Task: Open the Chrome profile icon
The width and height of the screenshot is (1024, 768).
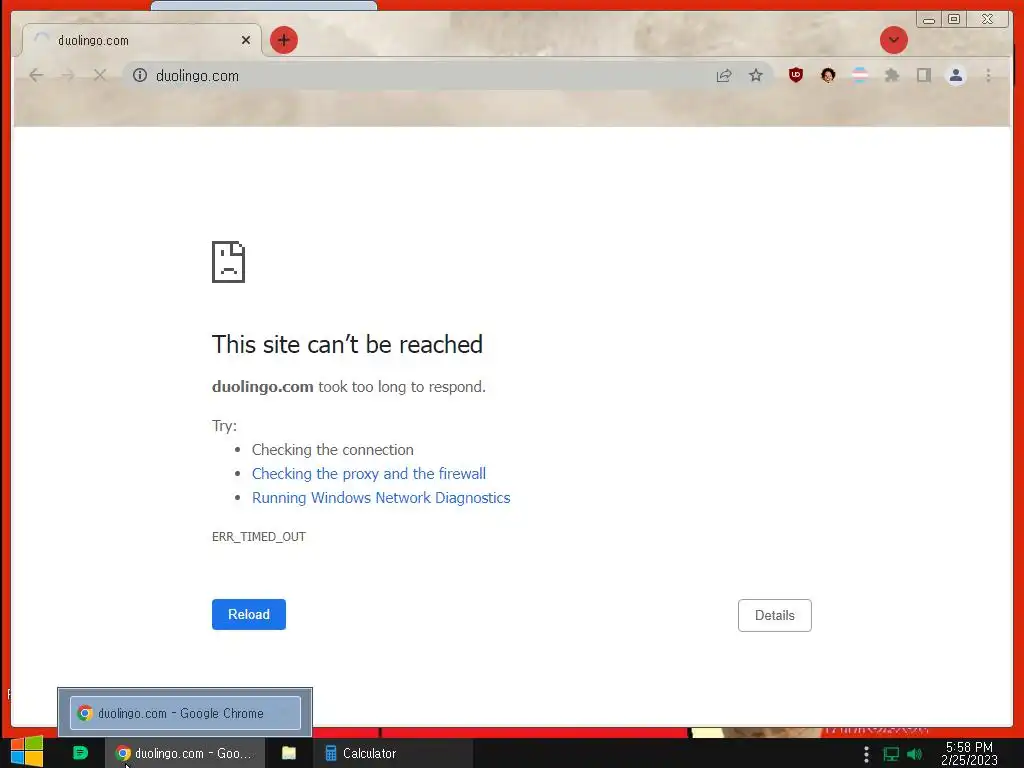Action: 955,76
